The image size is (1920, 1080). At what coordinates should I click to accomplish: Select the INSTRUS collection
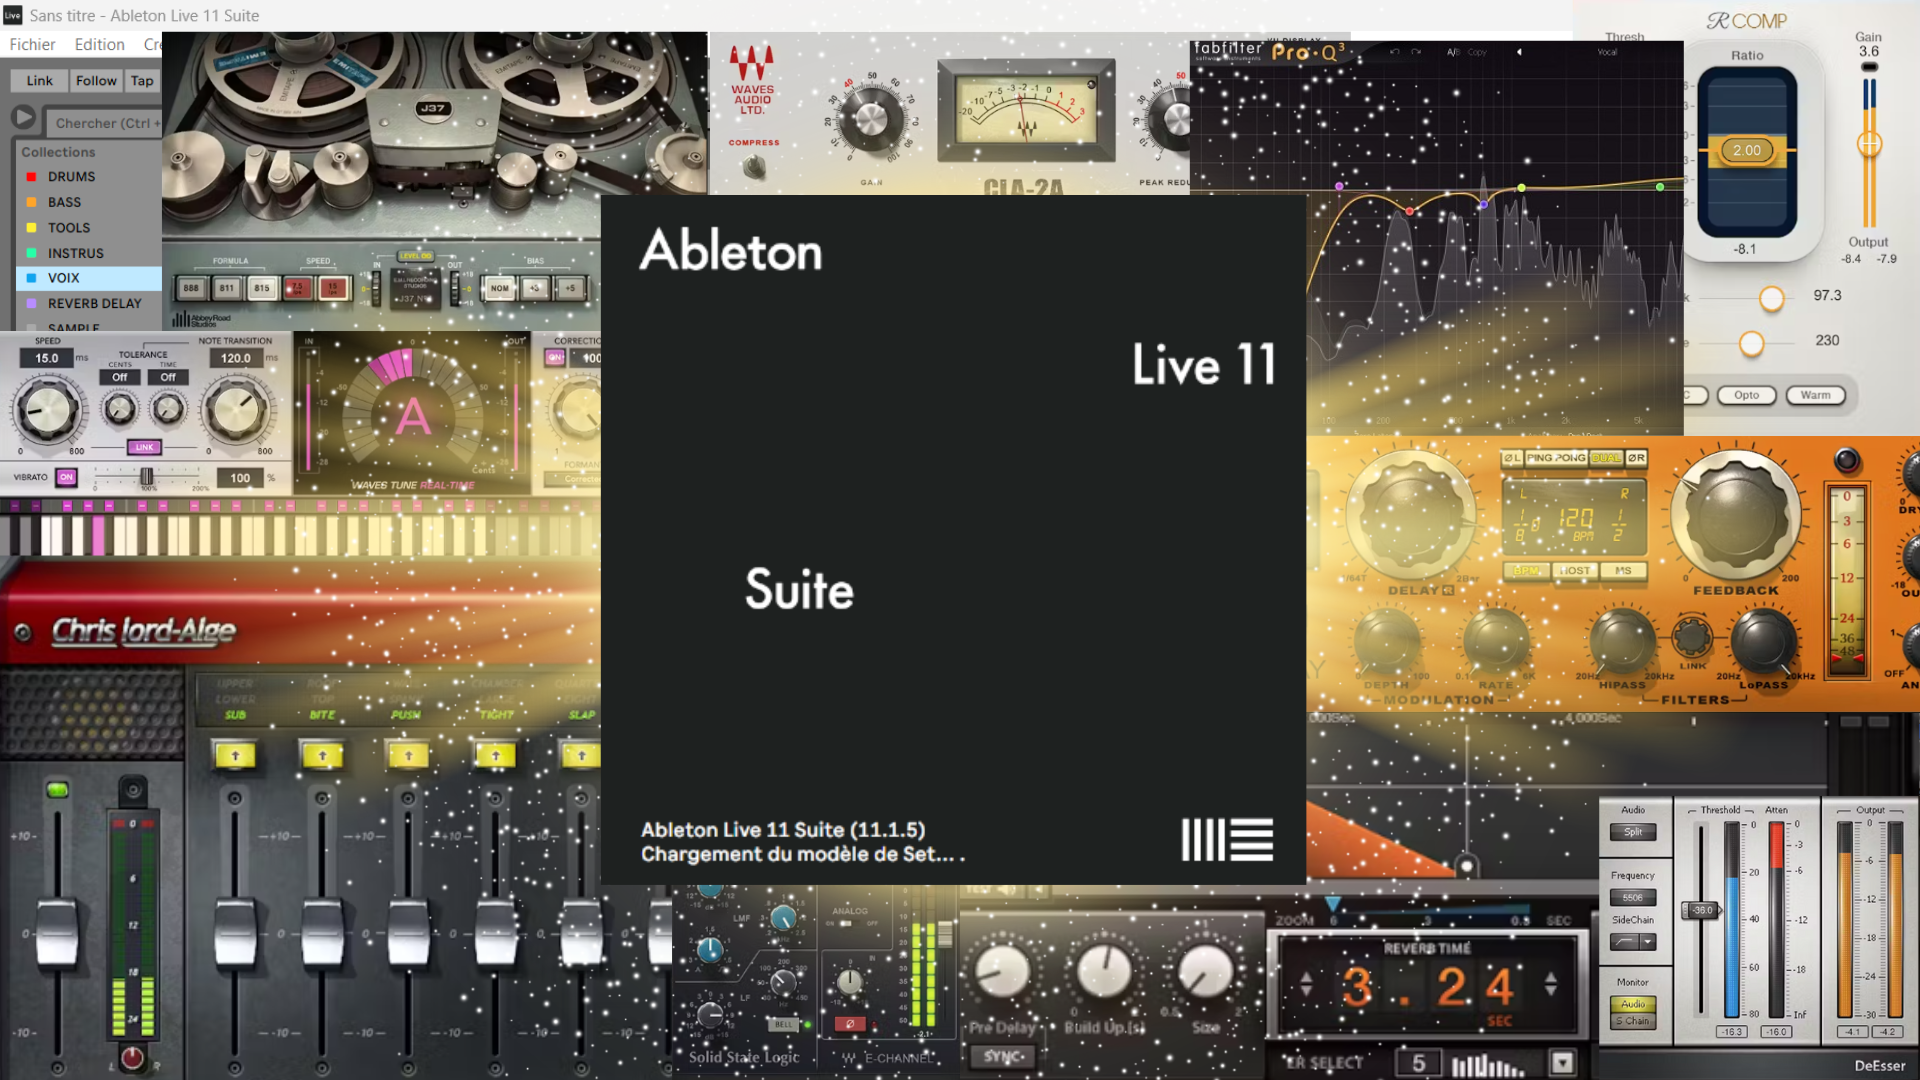90,253
